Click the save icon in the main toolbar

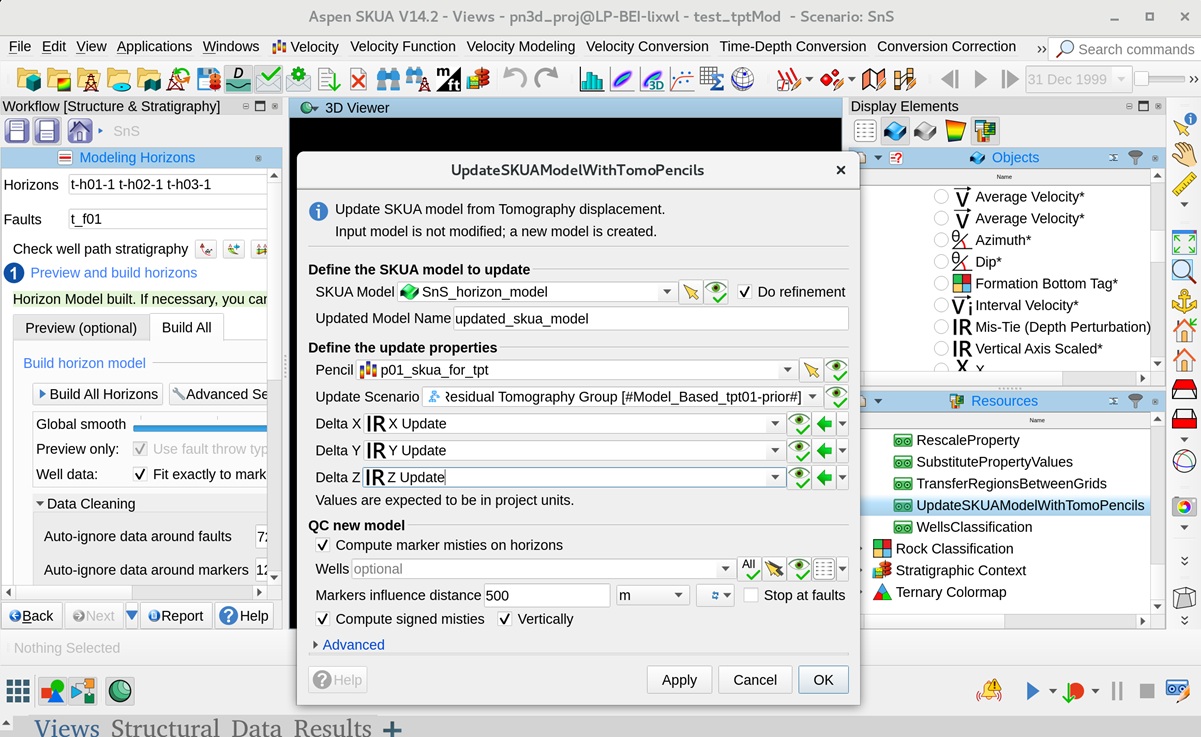pos(208,79)
